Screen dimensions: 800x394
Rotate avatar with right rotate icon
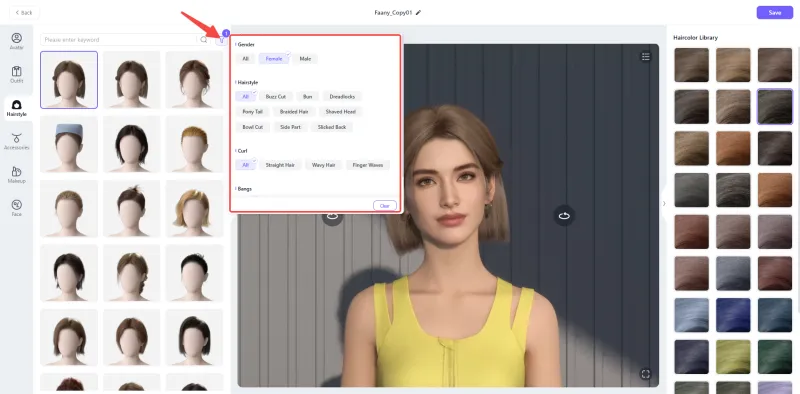(x=564, y=215)
